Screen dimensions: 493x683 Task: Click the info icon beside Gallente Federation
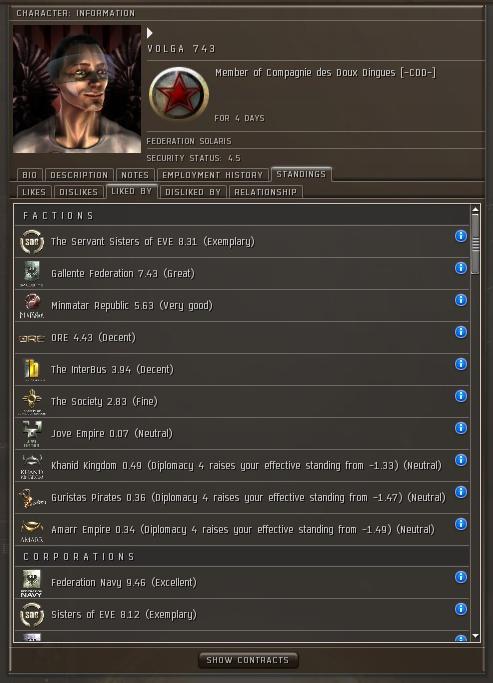click(461, 268)
